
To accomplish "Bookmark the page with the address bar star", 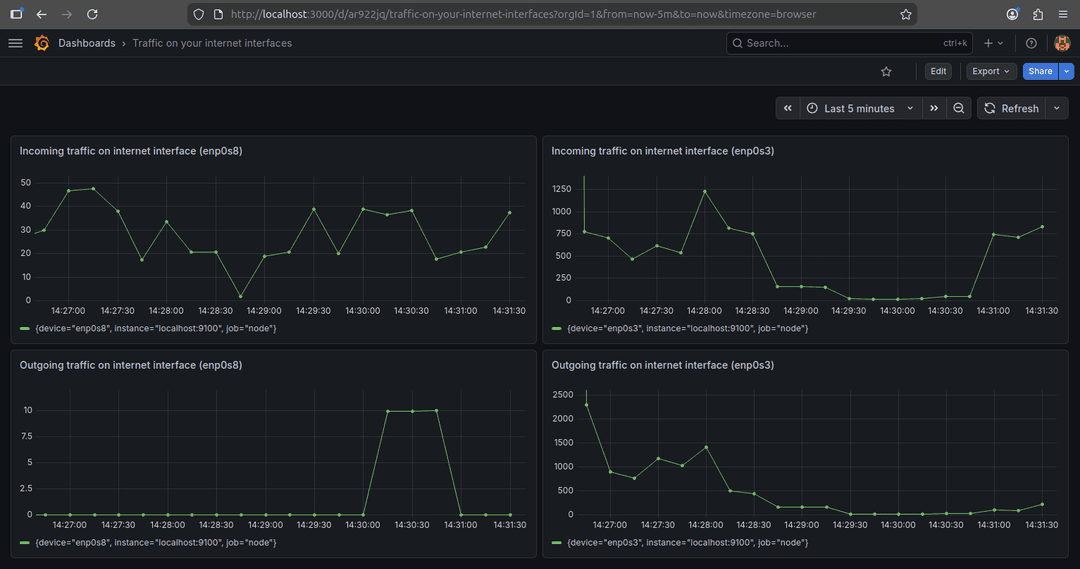I will coord(906,14).
